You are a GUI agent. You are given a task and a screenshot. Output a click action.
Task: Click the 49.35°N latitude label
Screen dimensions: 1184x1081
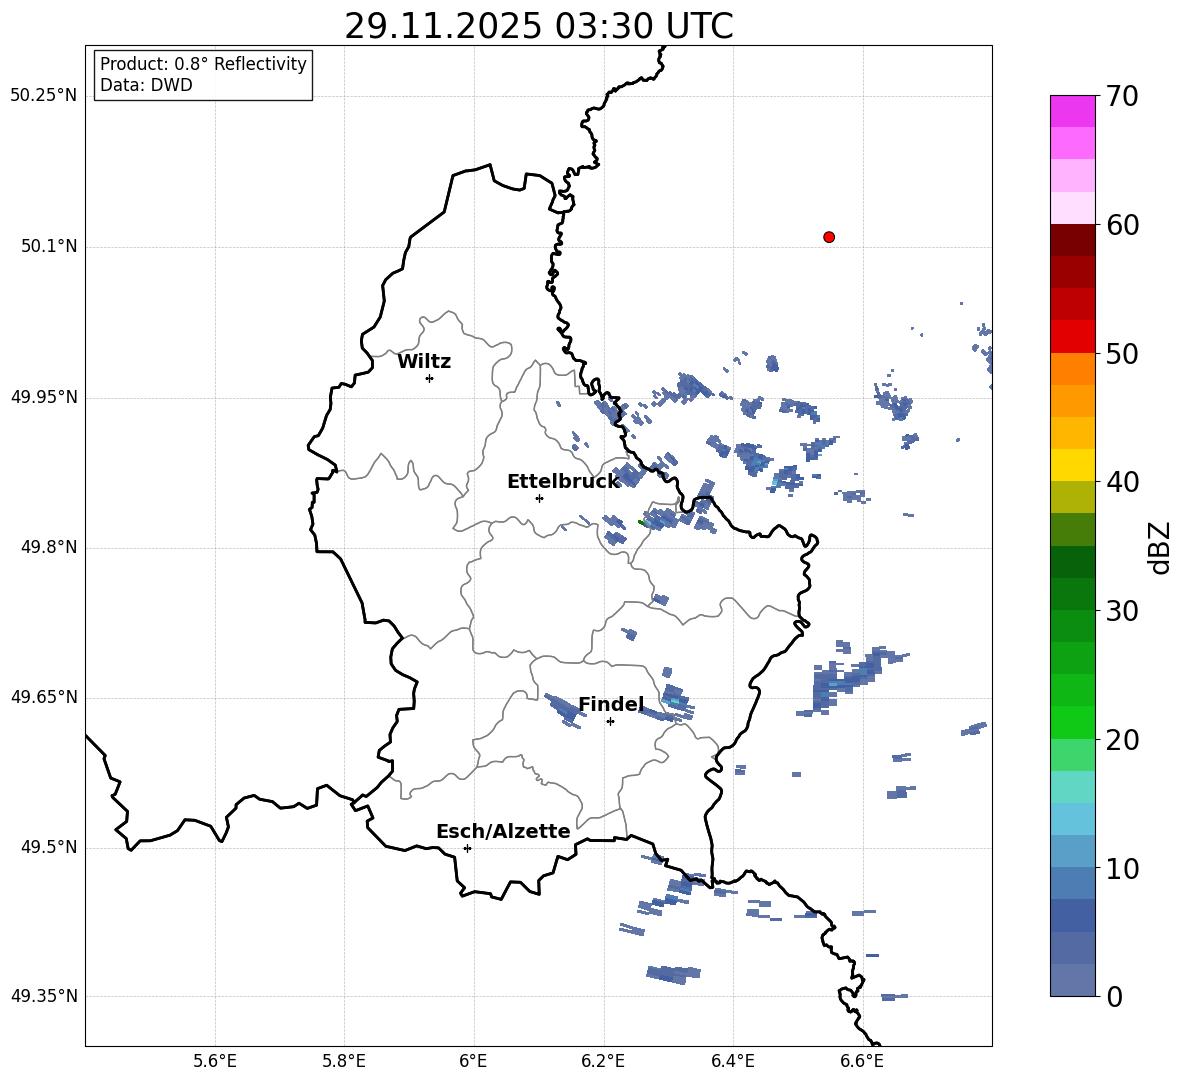44,996
